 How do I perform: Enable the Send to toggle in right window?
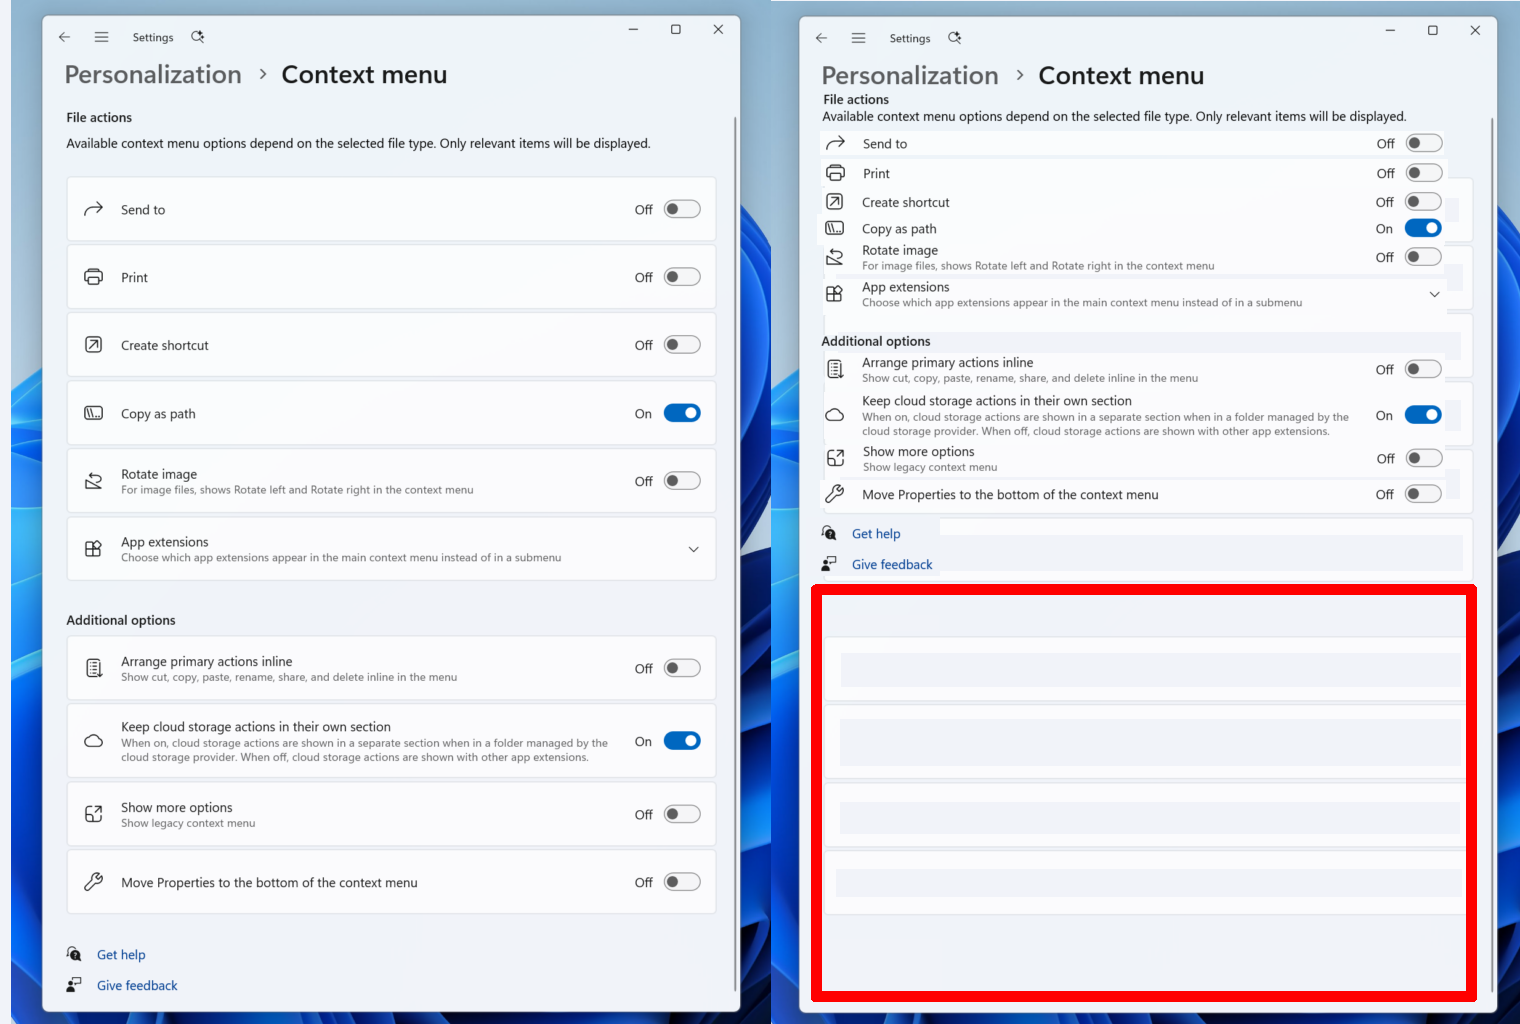[1423, 143]
